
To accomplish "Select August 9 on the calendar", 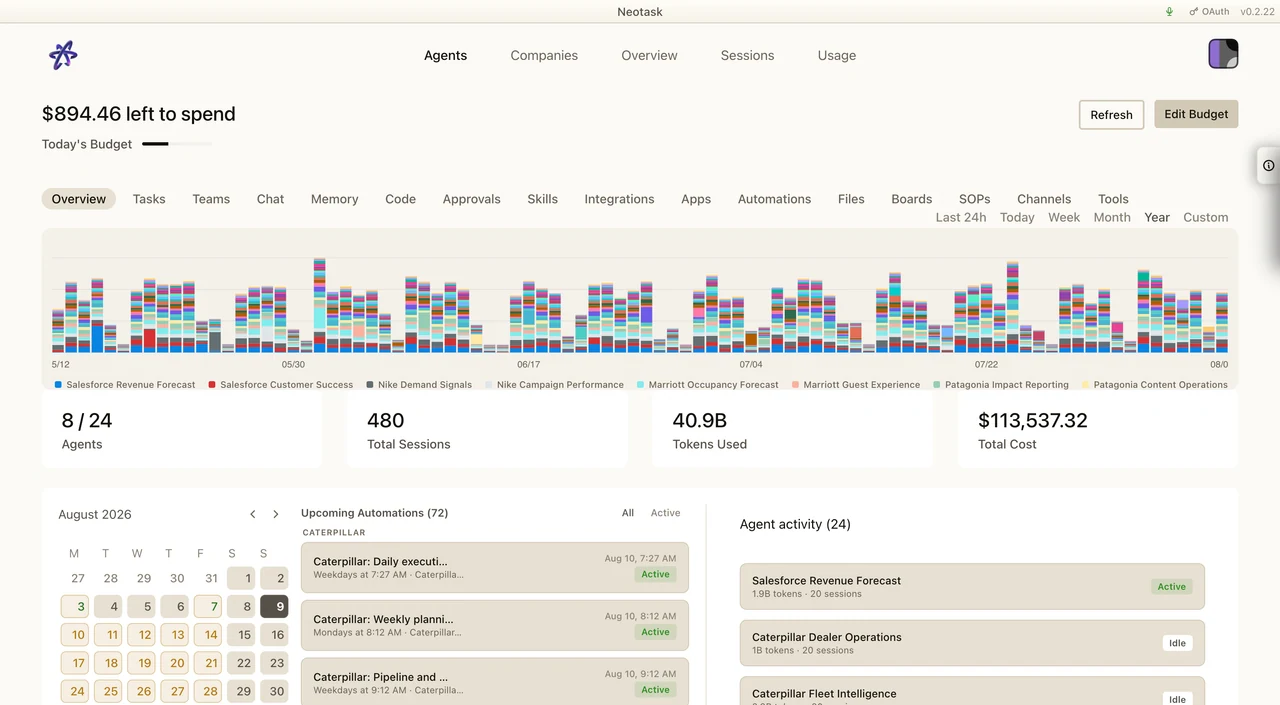I will tap(274, 606).
